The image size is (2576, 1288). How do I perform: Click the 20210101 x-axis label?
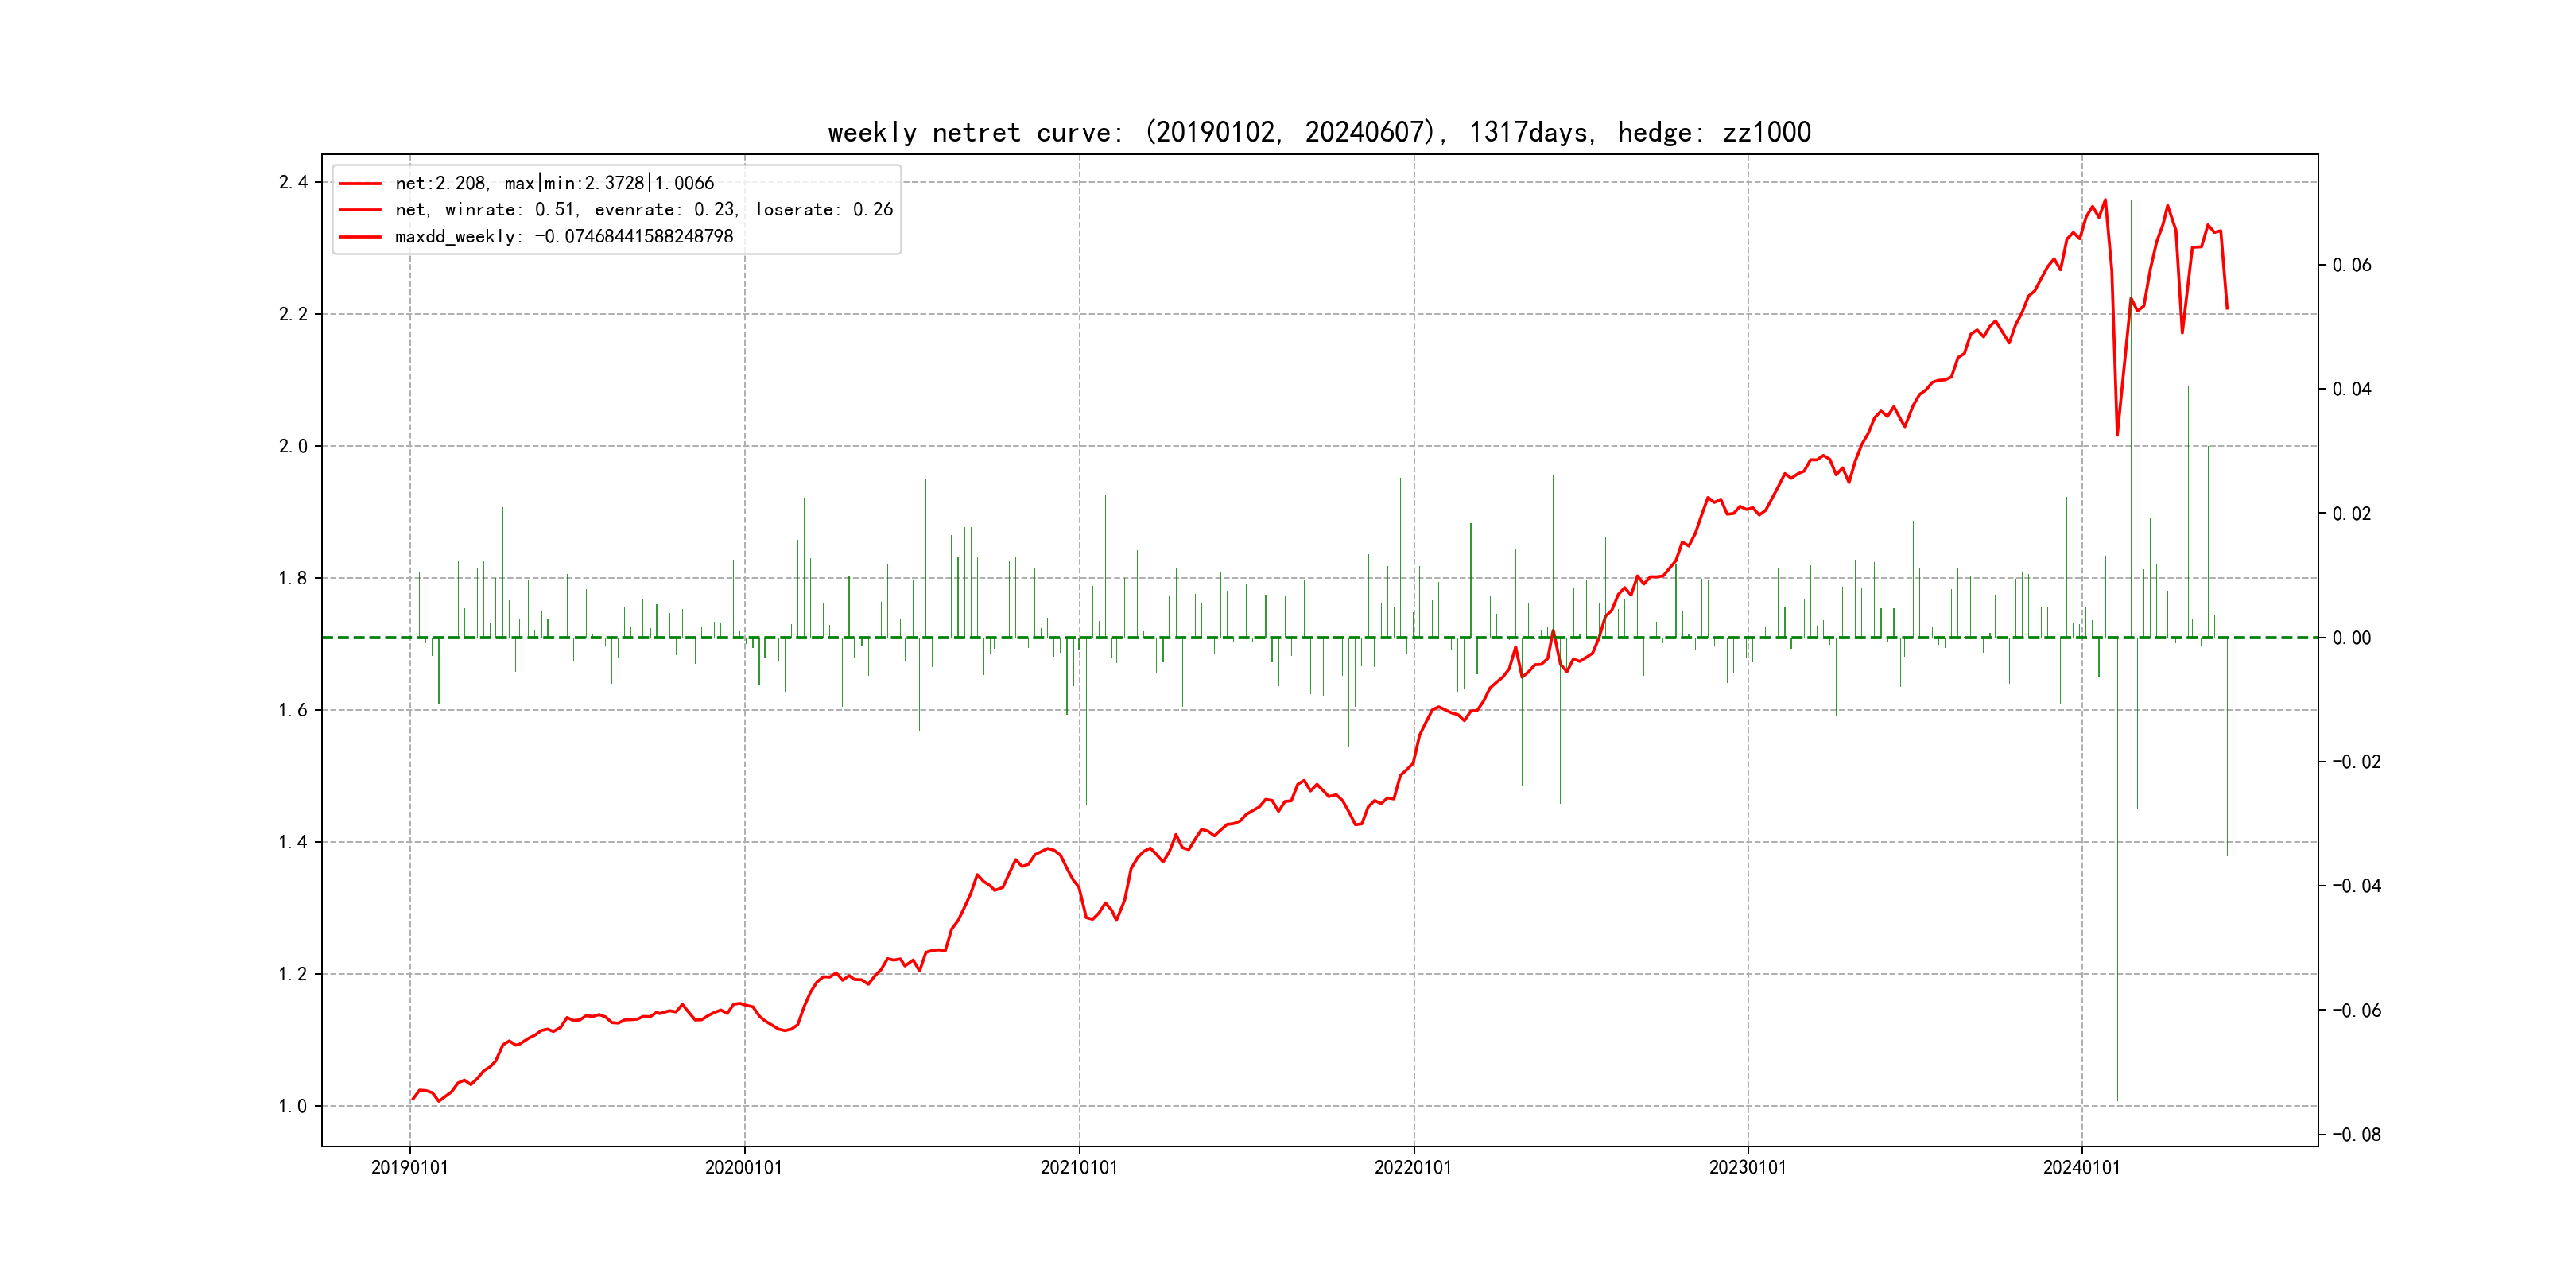click(x=1078, y=1167)
